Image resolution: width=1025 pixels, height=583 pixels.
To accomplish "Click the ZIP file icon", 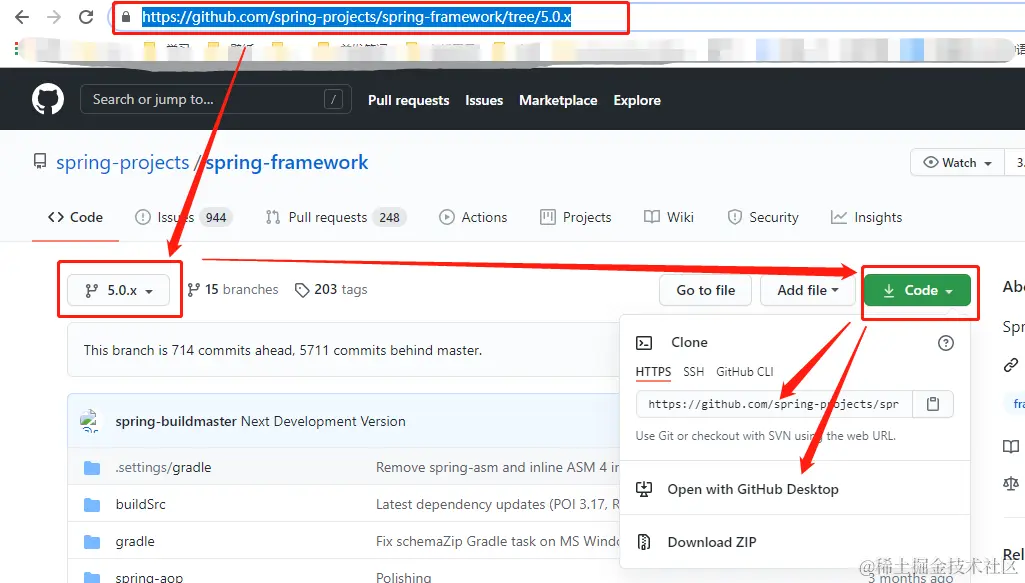I will (644, 542).
